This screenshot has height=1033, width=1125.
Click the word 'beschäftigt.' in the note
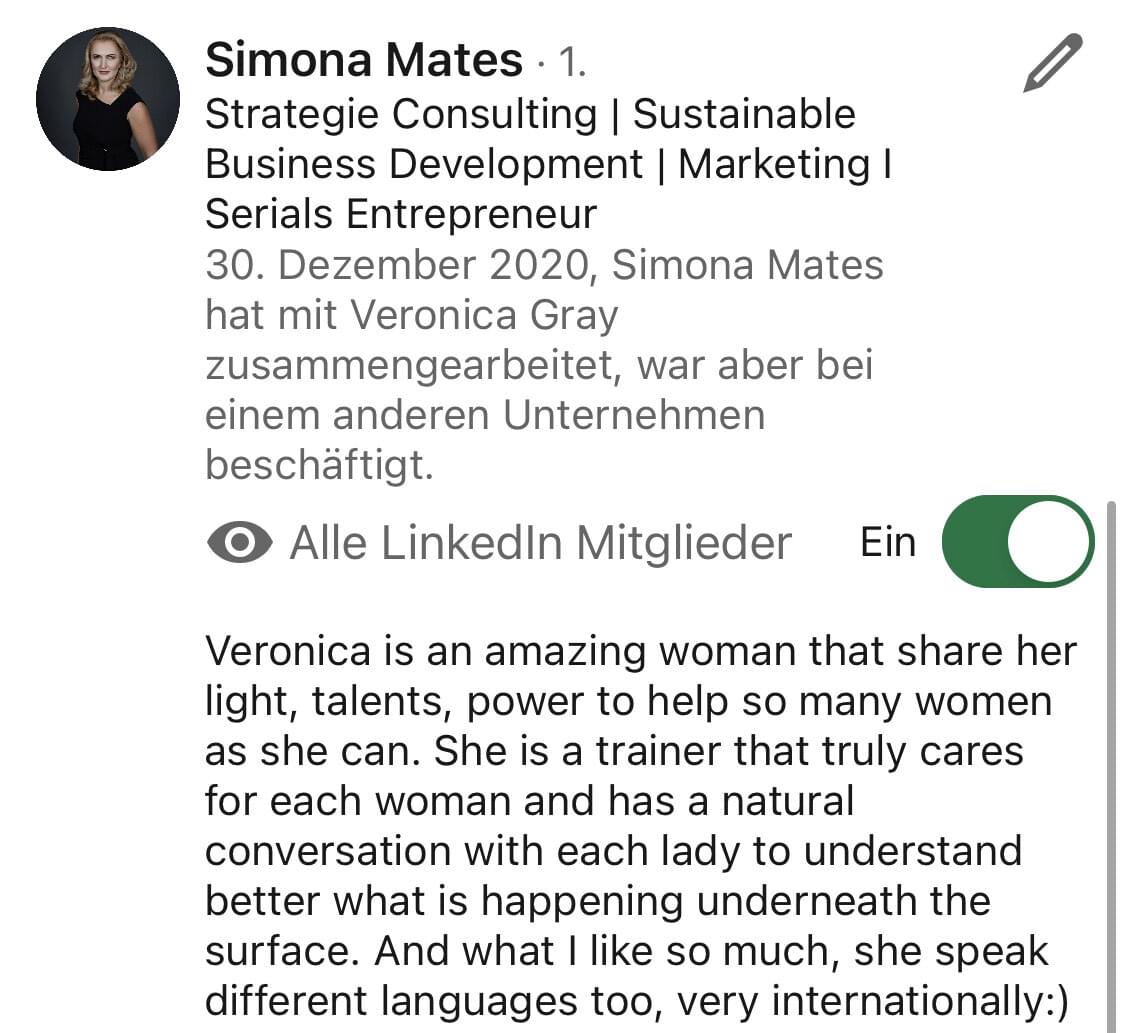tap(319, 465)
